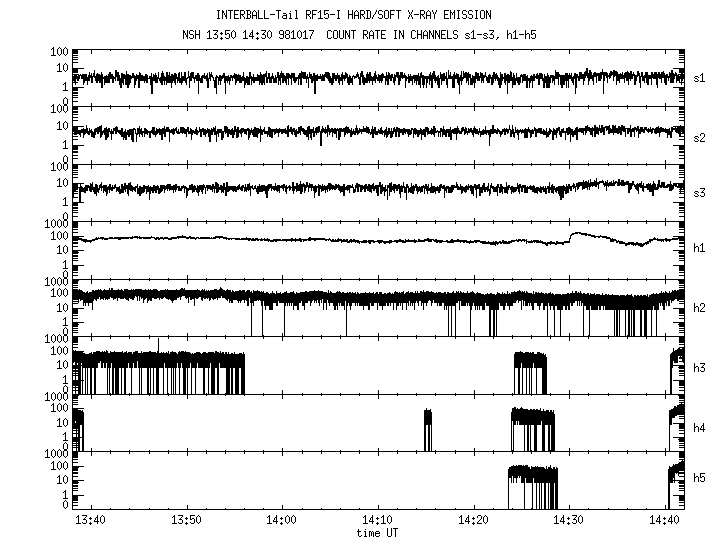Image resolution: width=720 pixels, height=550 pixels.
Task: Click the s2 channel label
Action: click(x=700, y=137)
